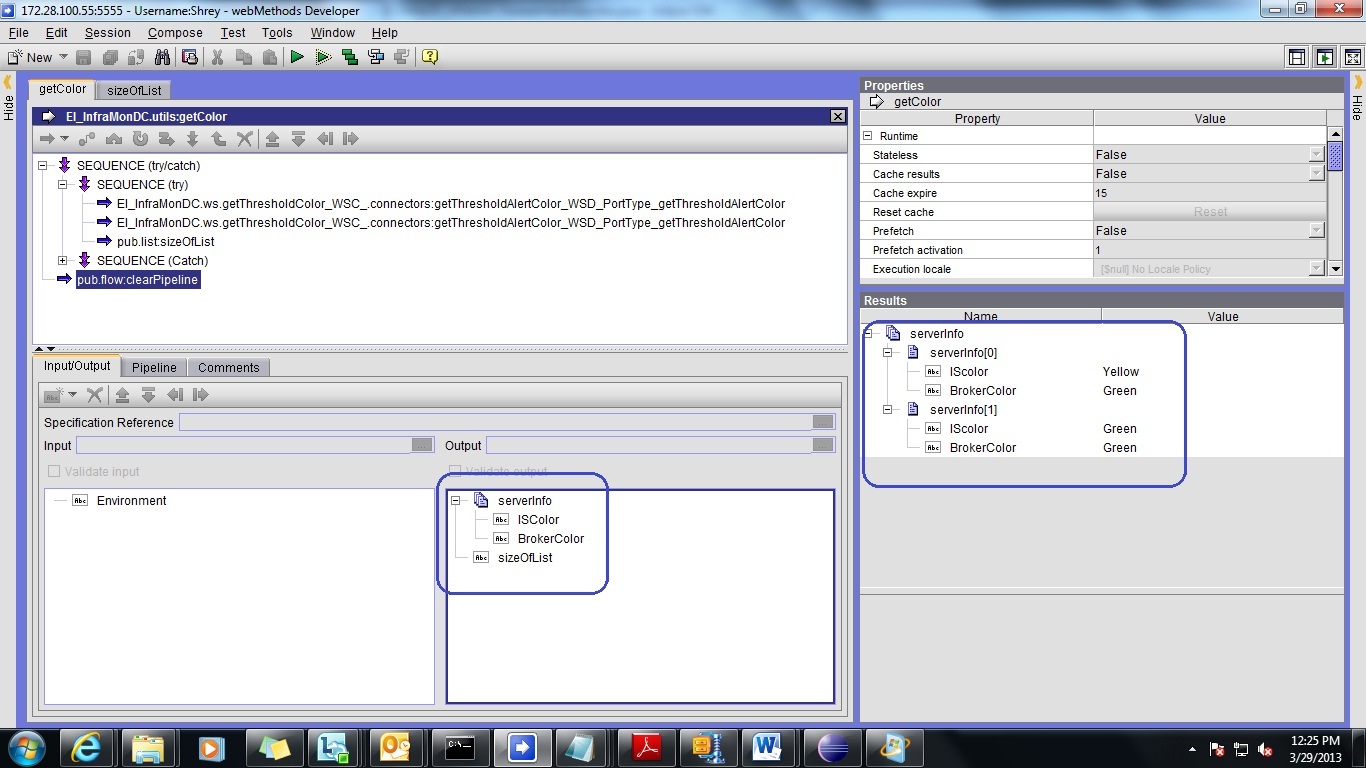Click the Copy icon in main toolbar
1366x768 pixels.
(244, 57)
